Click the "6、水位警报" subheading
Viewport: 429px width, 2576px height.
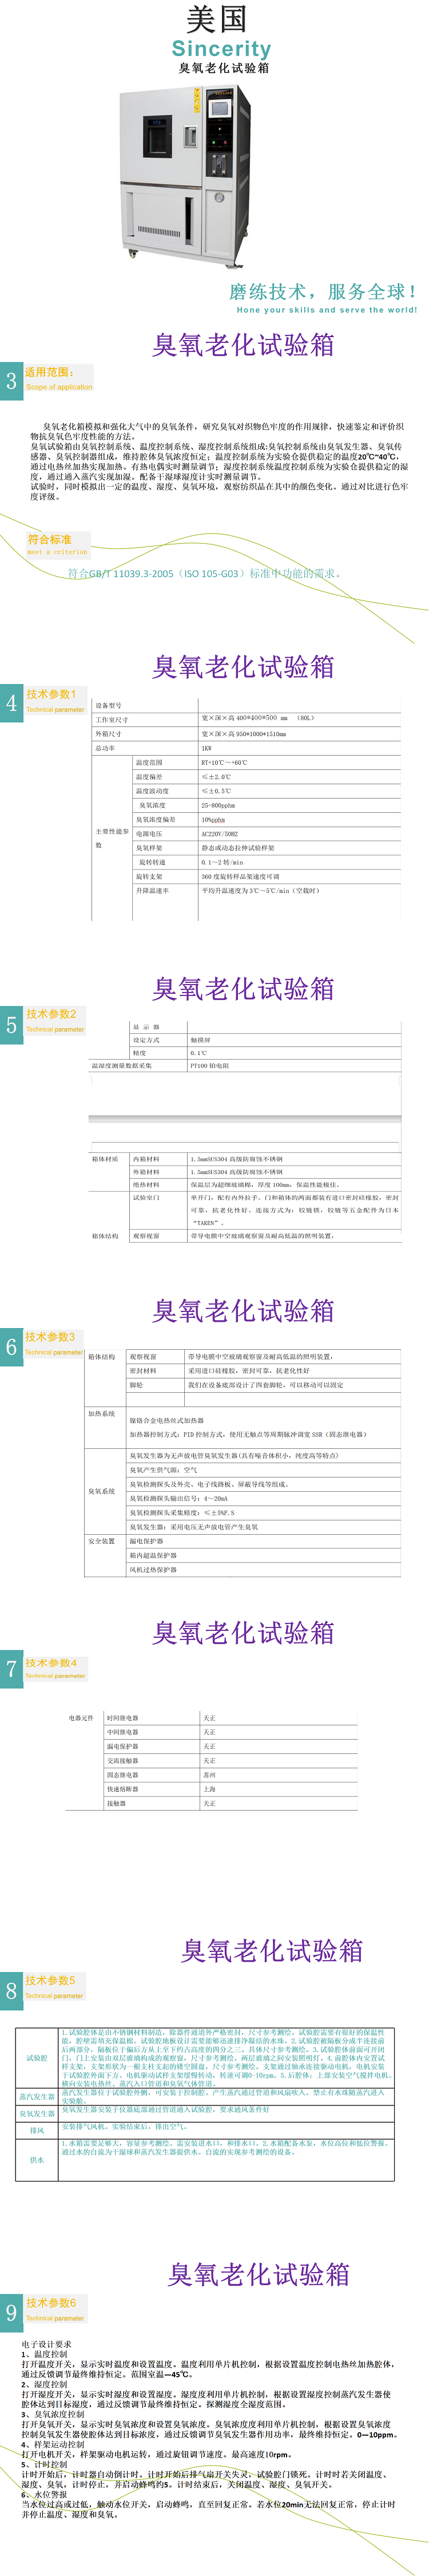coord(45,2495)
